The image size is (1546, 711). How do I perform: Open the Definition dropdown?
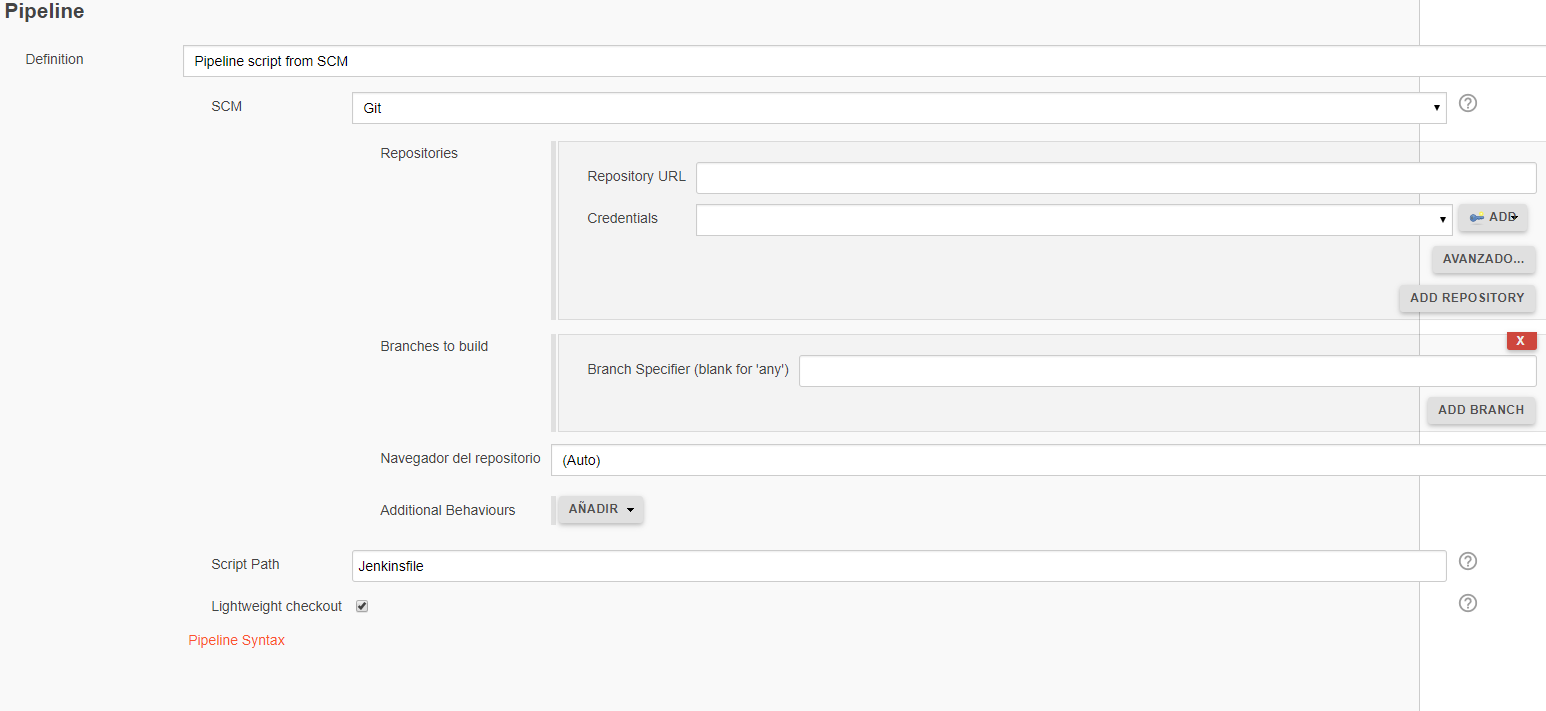(864, 61)
